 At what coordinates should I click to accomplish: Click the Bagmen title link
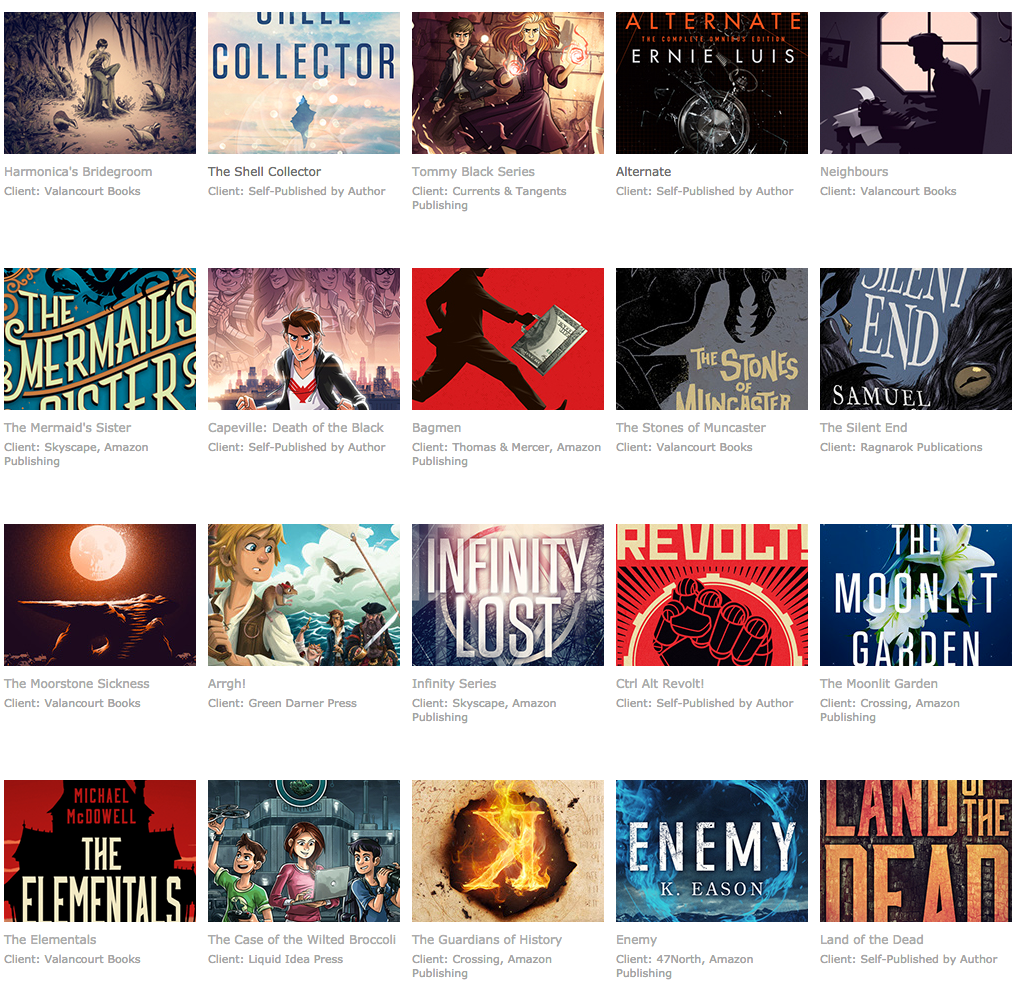[x=436, y=427]
